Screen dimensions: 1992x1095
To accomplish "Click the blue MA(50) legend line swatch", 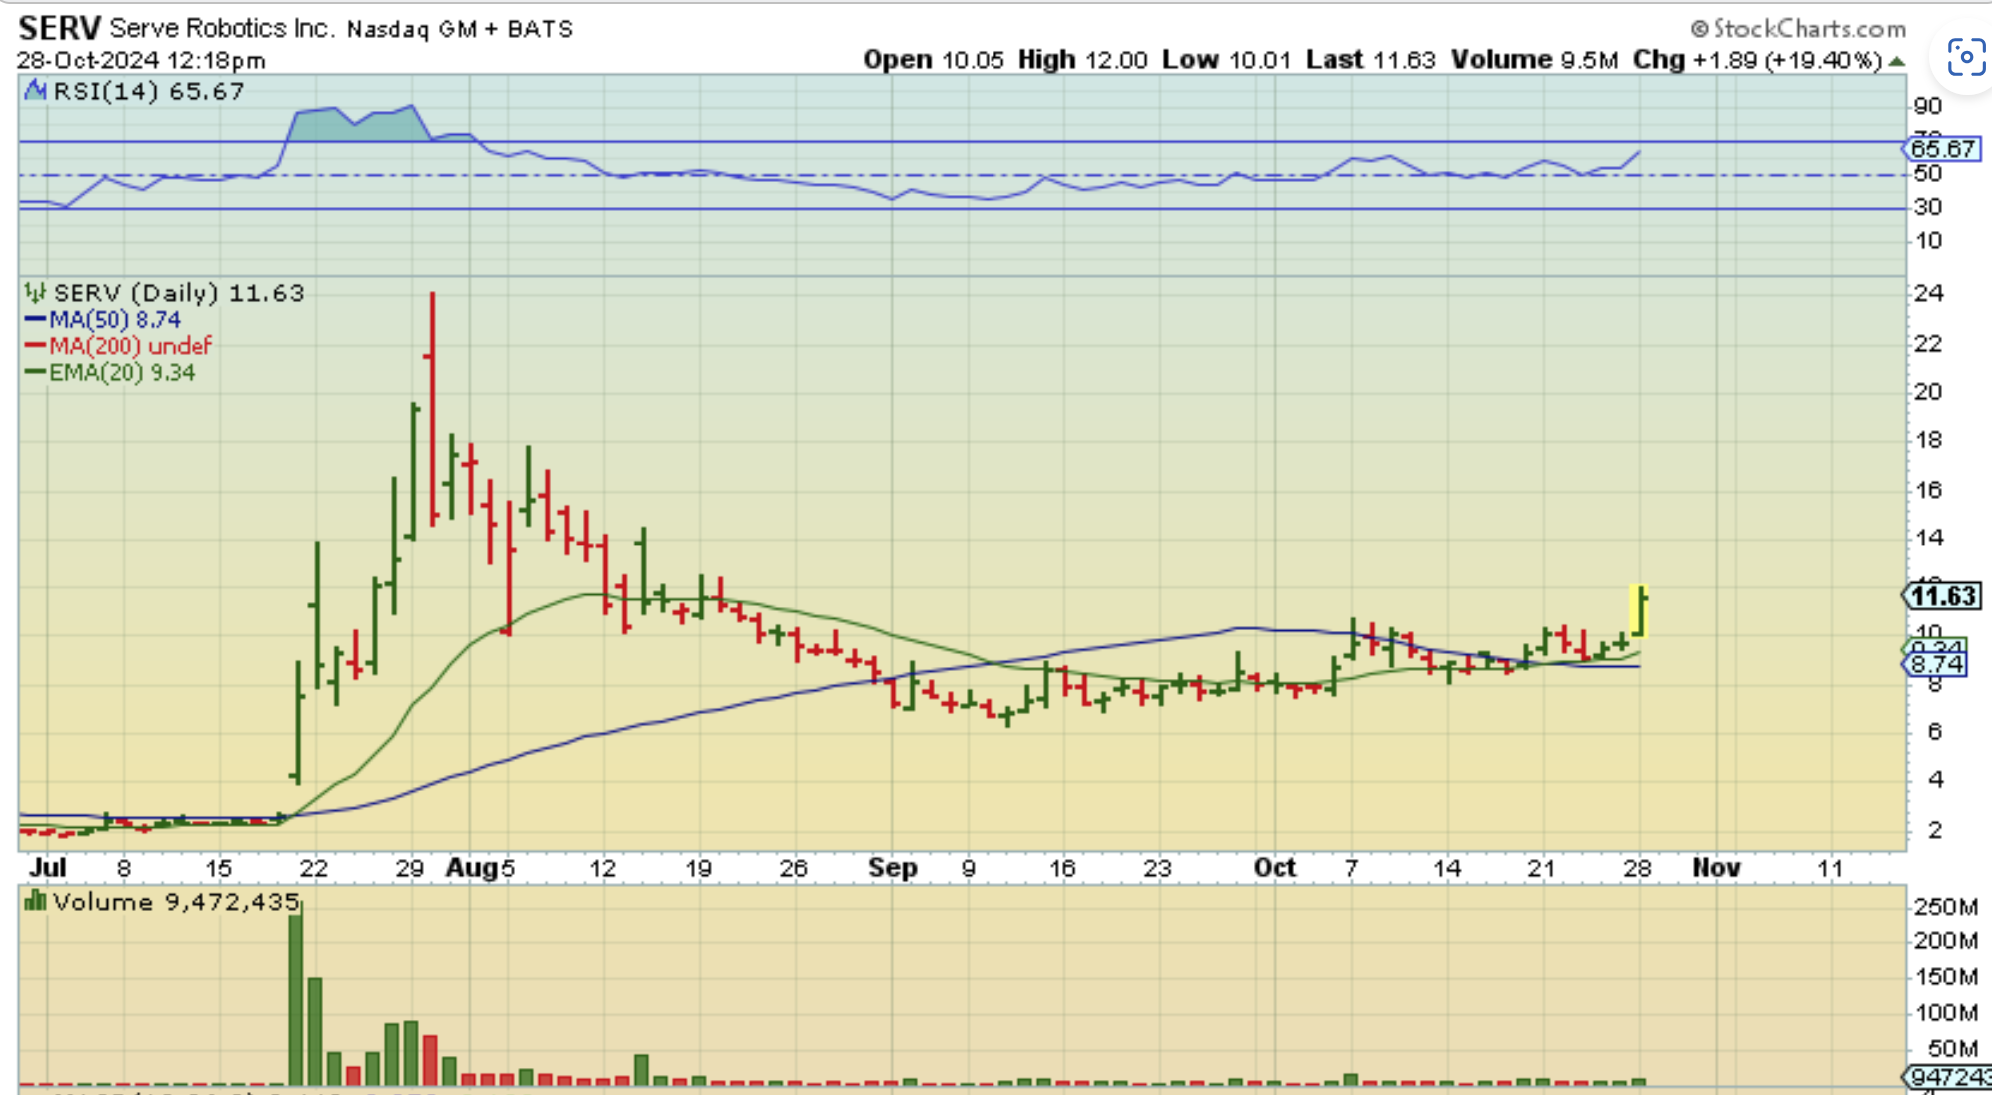I will 35,320.
